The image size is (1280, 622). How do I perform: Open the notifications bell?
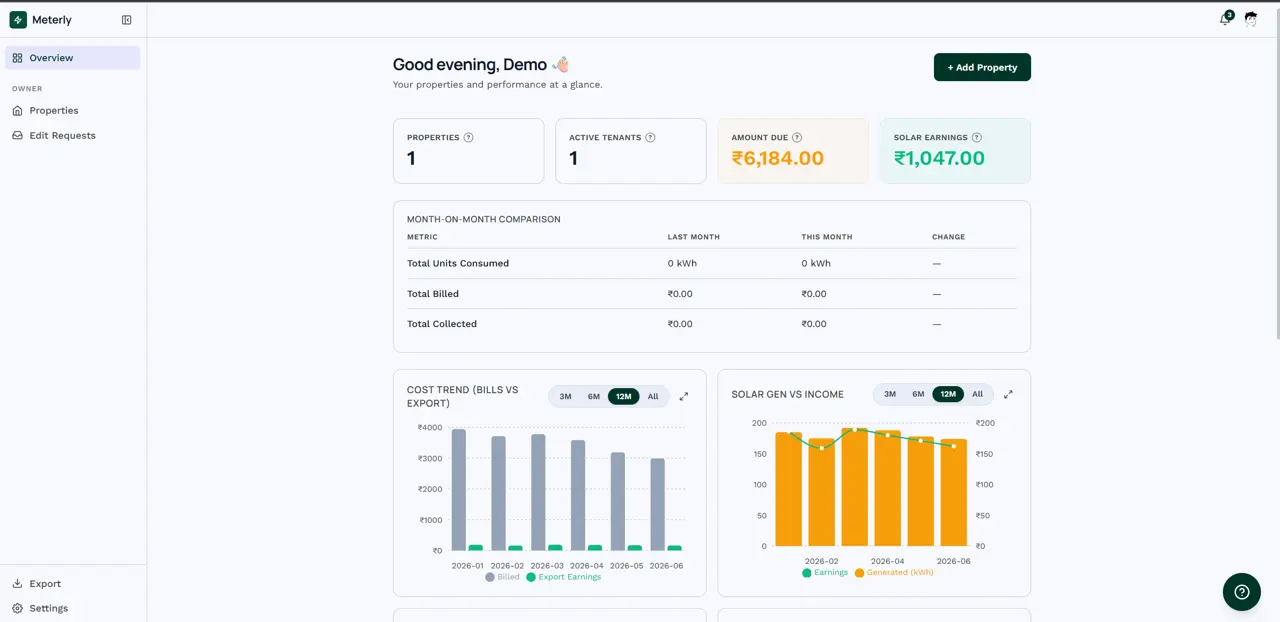click(x=1225, y=19)
